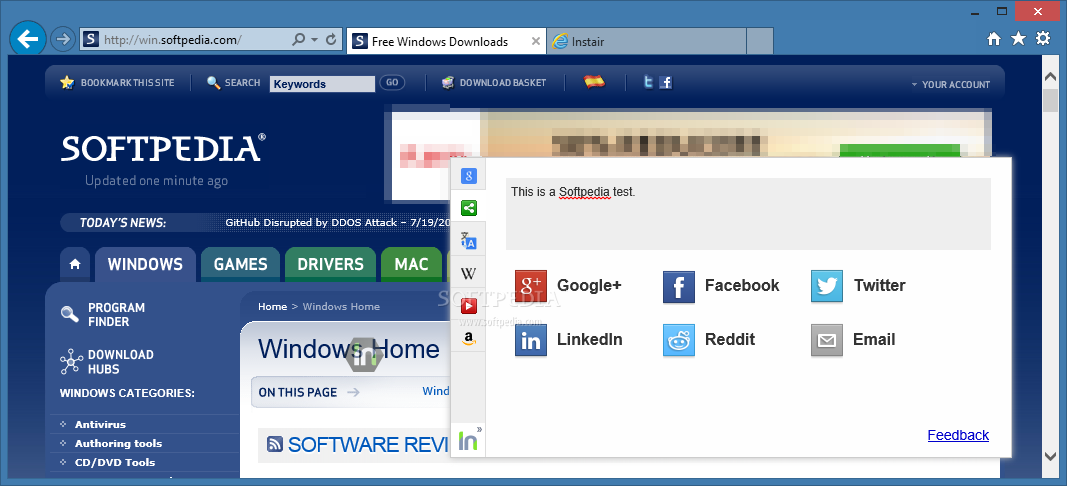Go back with the browser back arrow
The height and width of the screenshot is (486, 1067).
28,39
